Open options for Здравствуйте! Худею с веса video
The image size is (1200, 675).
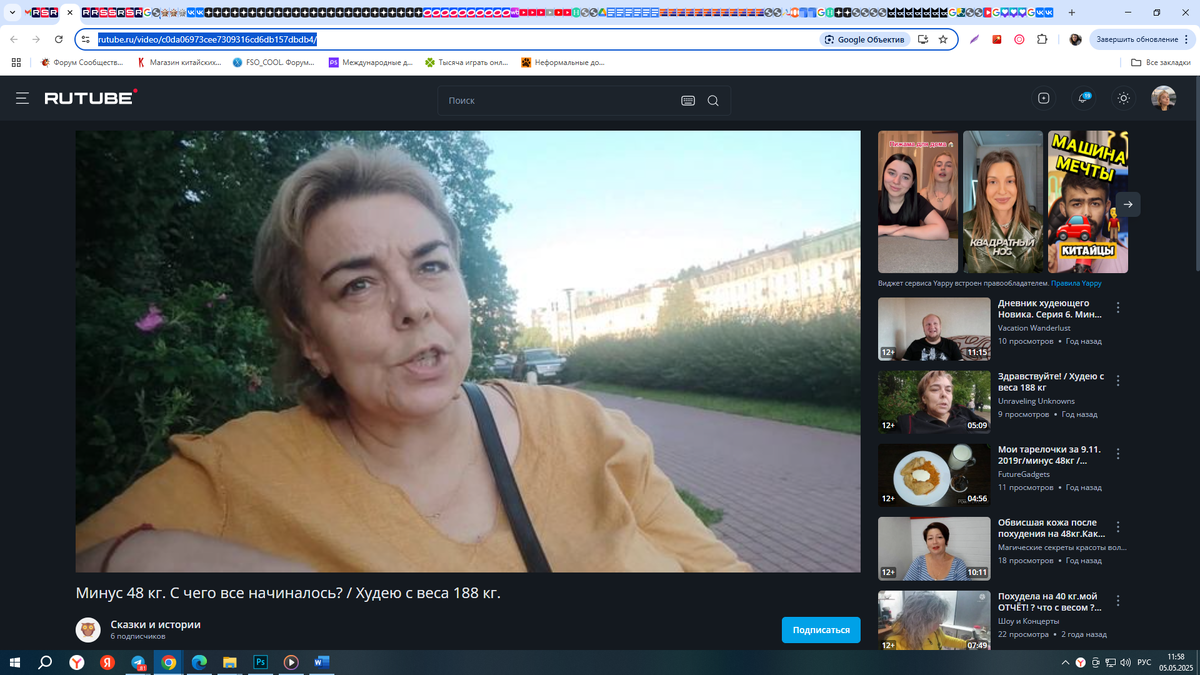coord(1118,381)
